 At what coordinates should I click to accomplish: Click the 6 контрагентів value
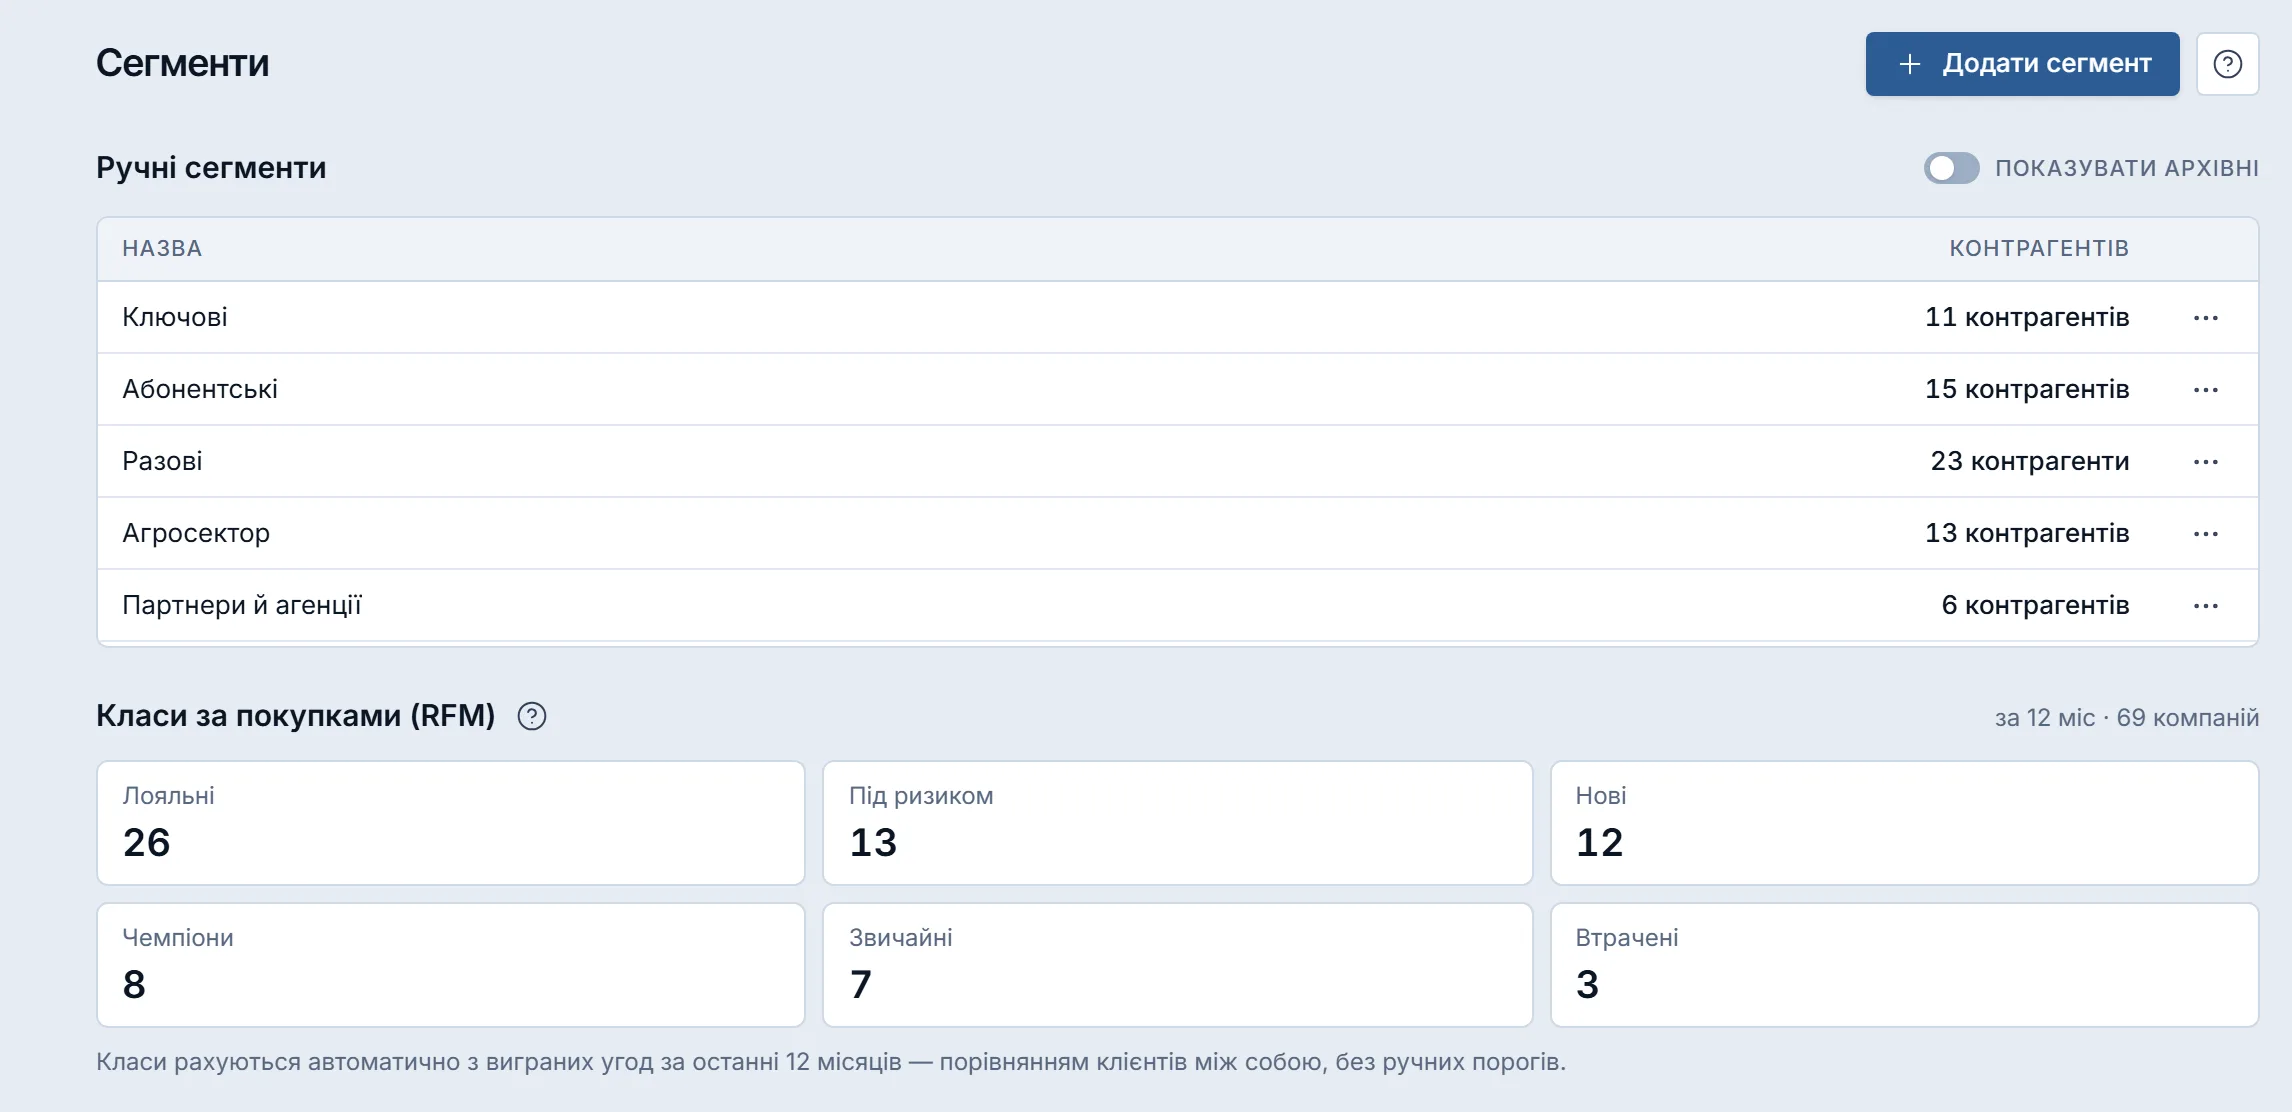pyautogui.click(x=2035, y=606)
